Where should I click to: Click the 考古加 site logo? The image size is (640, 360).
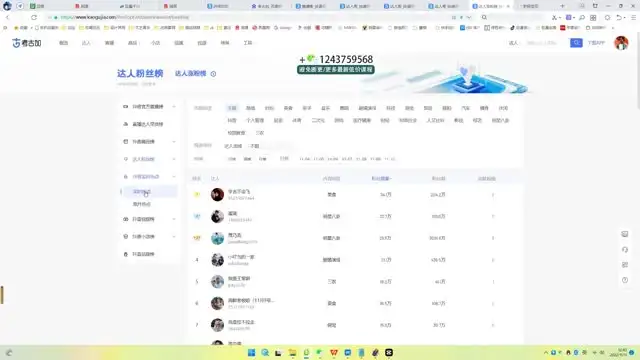click(27, 43)
